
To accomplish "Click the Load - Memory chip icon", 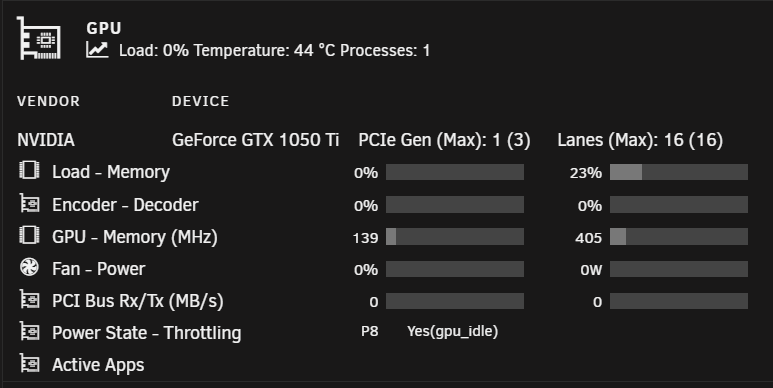I will coord(29,171).
